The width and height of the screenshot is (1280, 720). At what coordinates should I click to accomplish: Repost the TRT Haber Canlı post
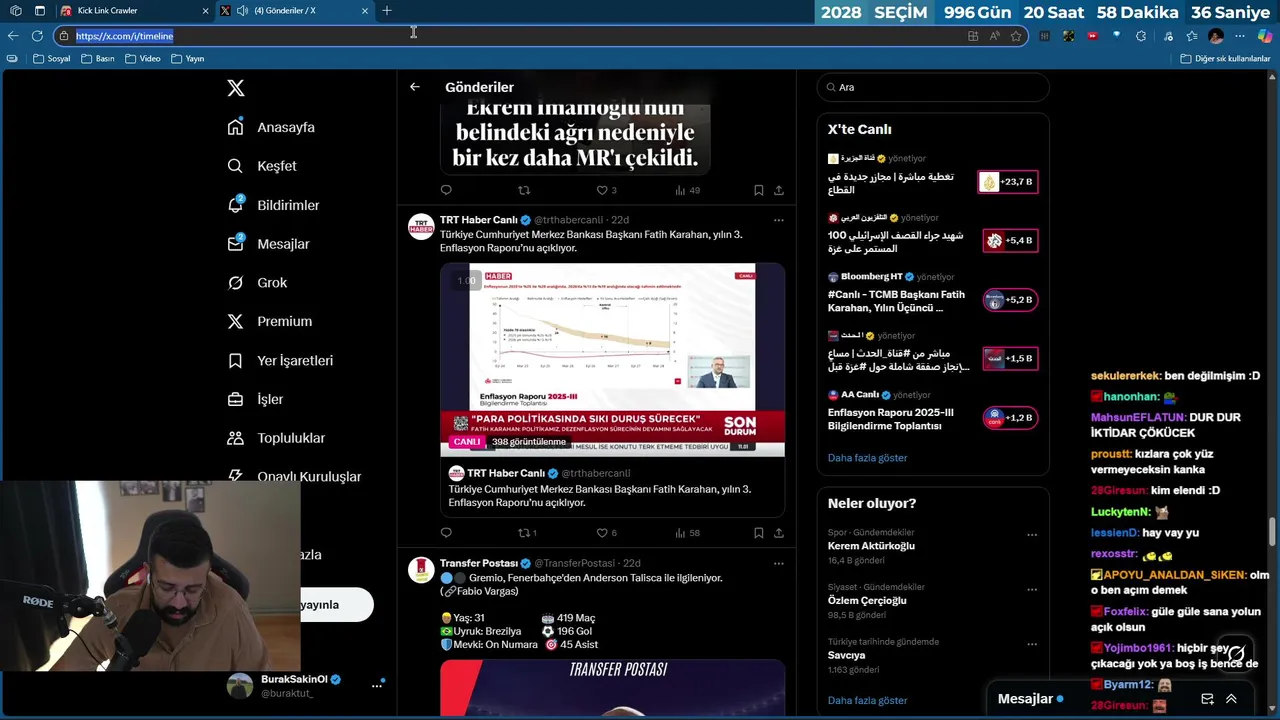[527, 533]
